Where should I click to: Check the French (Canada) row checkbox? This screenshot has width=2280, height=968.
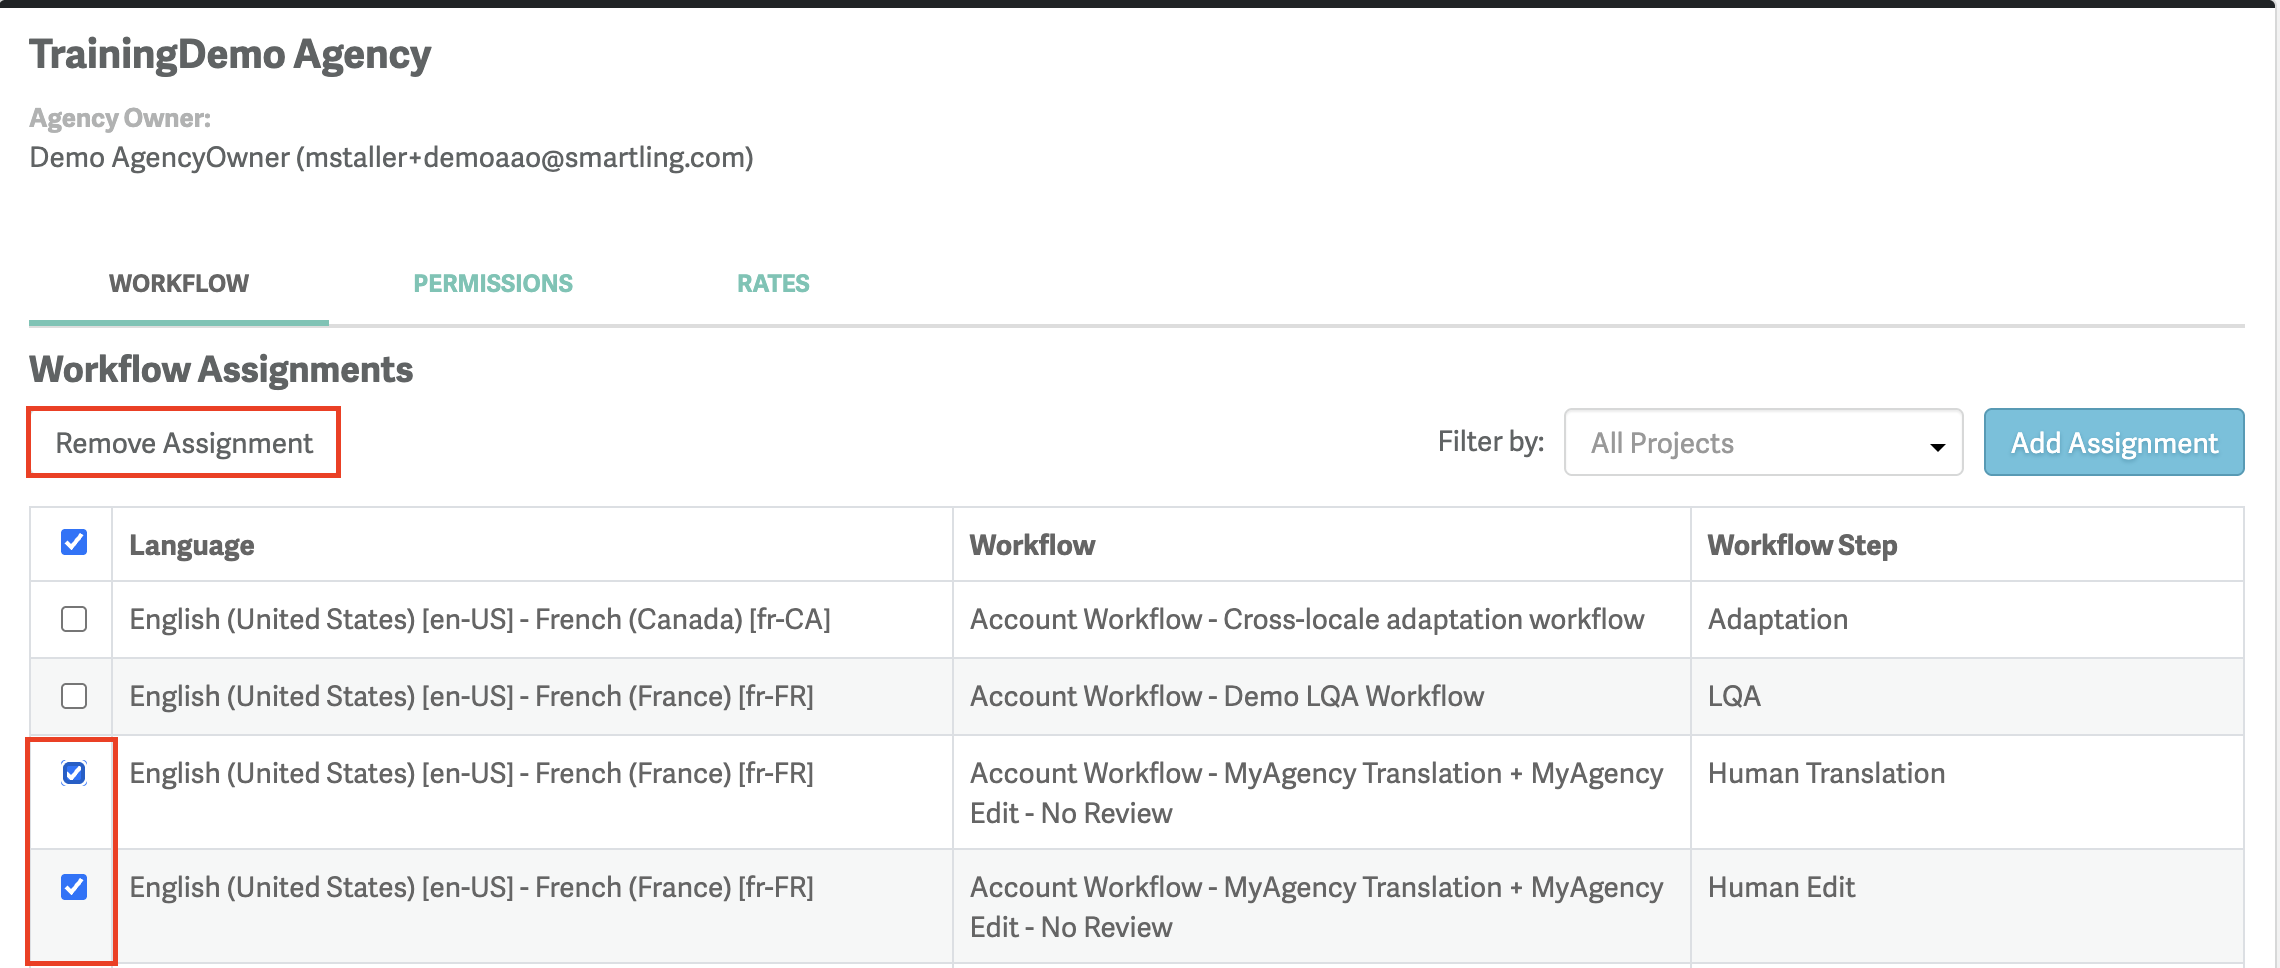(74, 619)
